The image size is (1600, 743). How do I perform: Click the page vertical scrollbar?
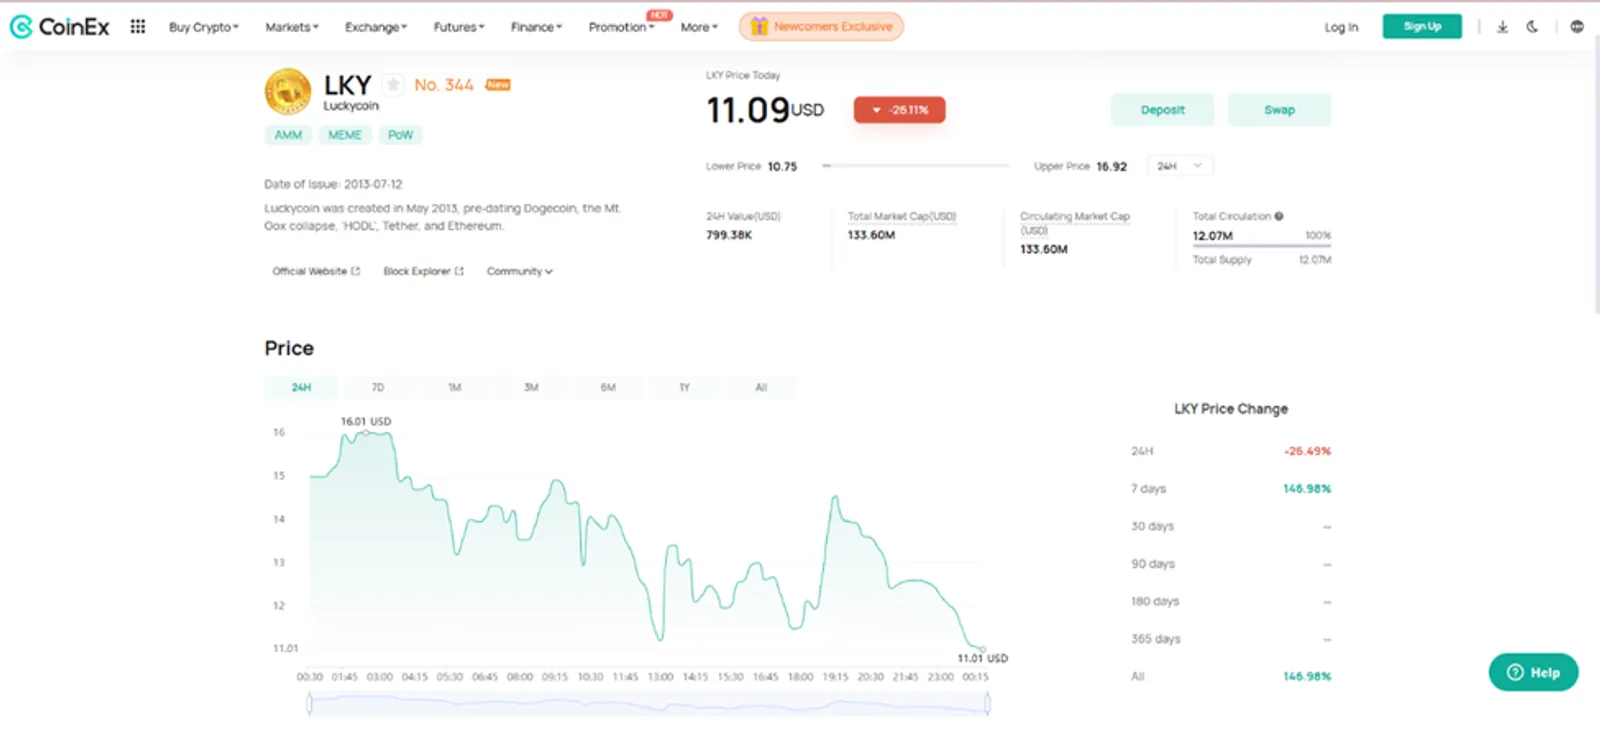pos(1596,175)
